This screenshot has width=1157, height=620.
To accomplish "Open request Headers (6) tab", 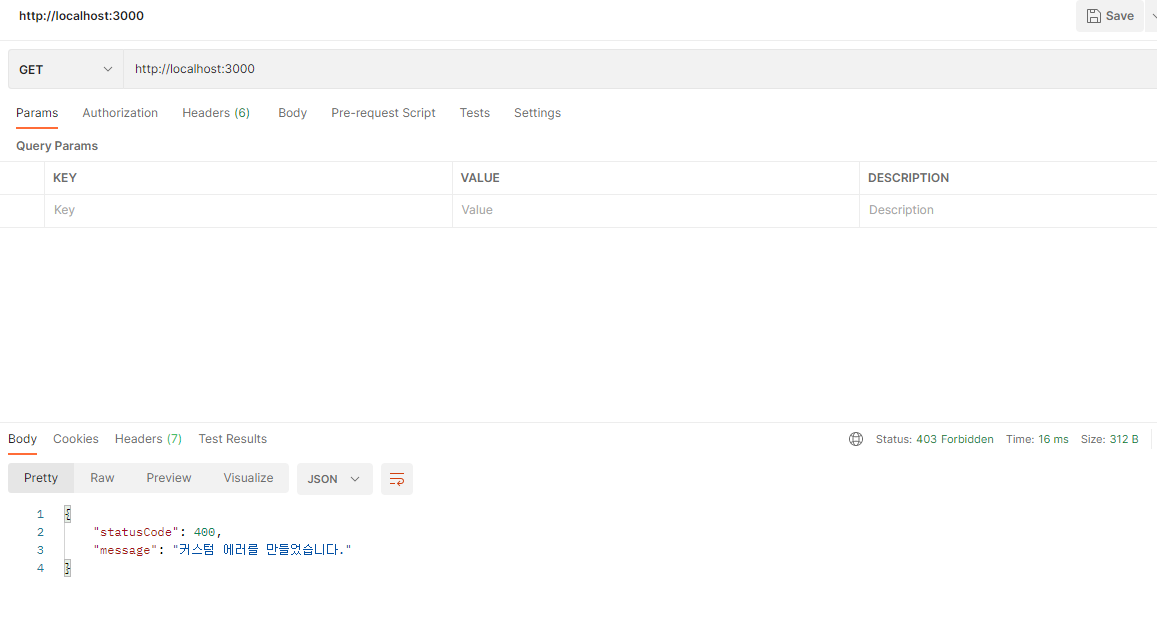I will pyautogui.click(x=216, y=113).
